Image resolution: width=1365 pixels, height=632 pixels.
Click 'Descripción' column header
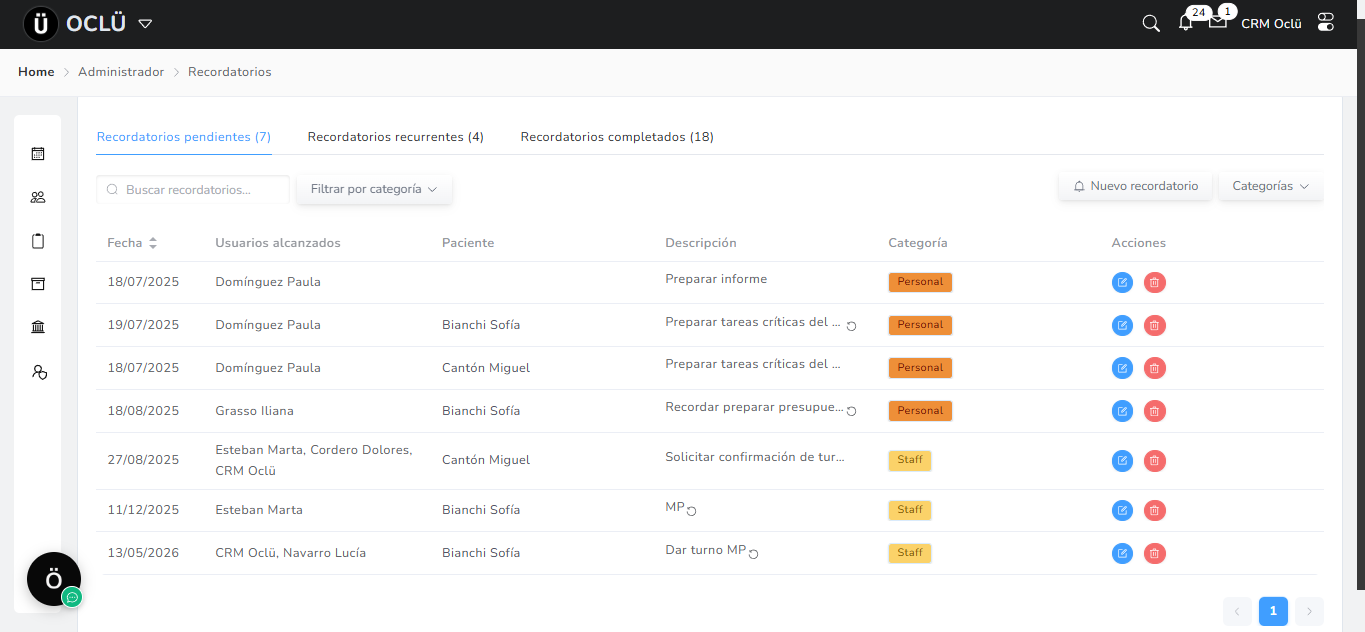pos(701,243)
